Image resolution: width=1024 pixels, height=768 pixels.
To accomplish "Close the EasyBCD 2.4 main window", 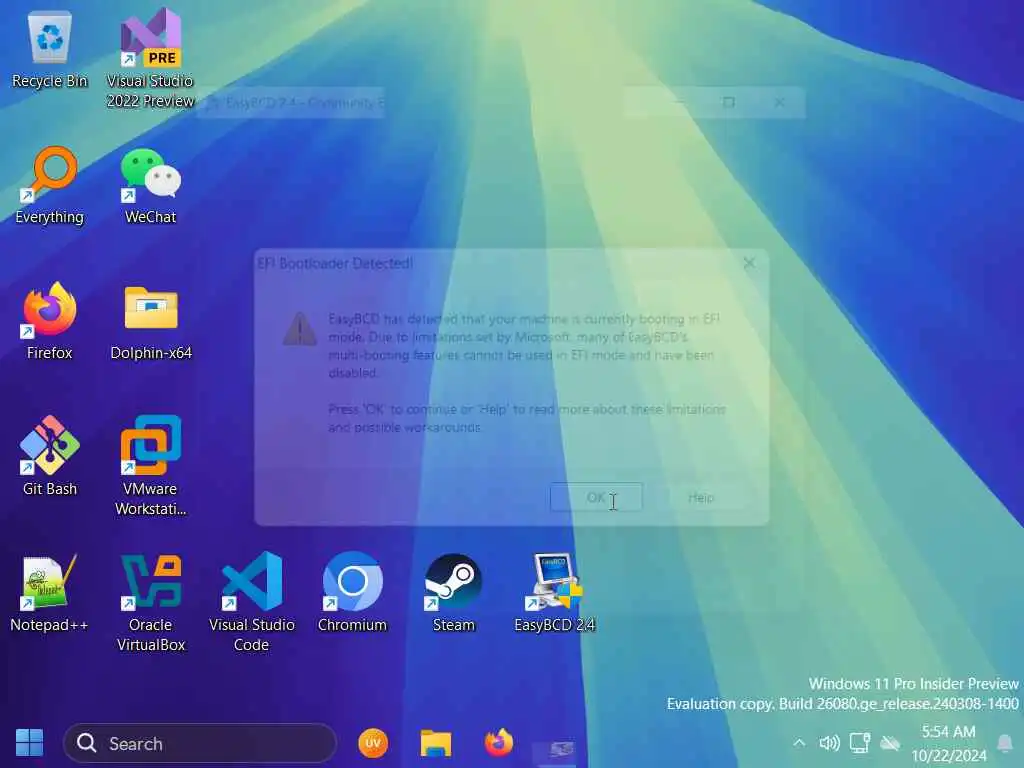I will 779,103.
